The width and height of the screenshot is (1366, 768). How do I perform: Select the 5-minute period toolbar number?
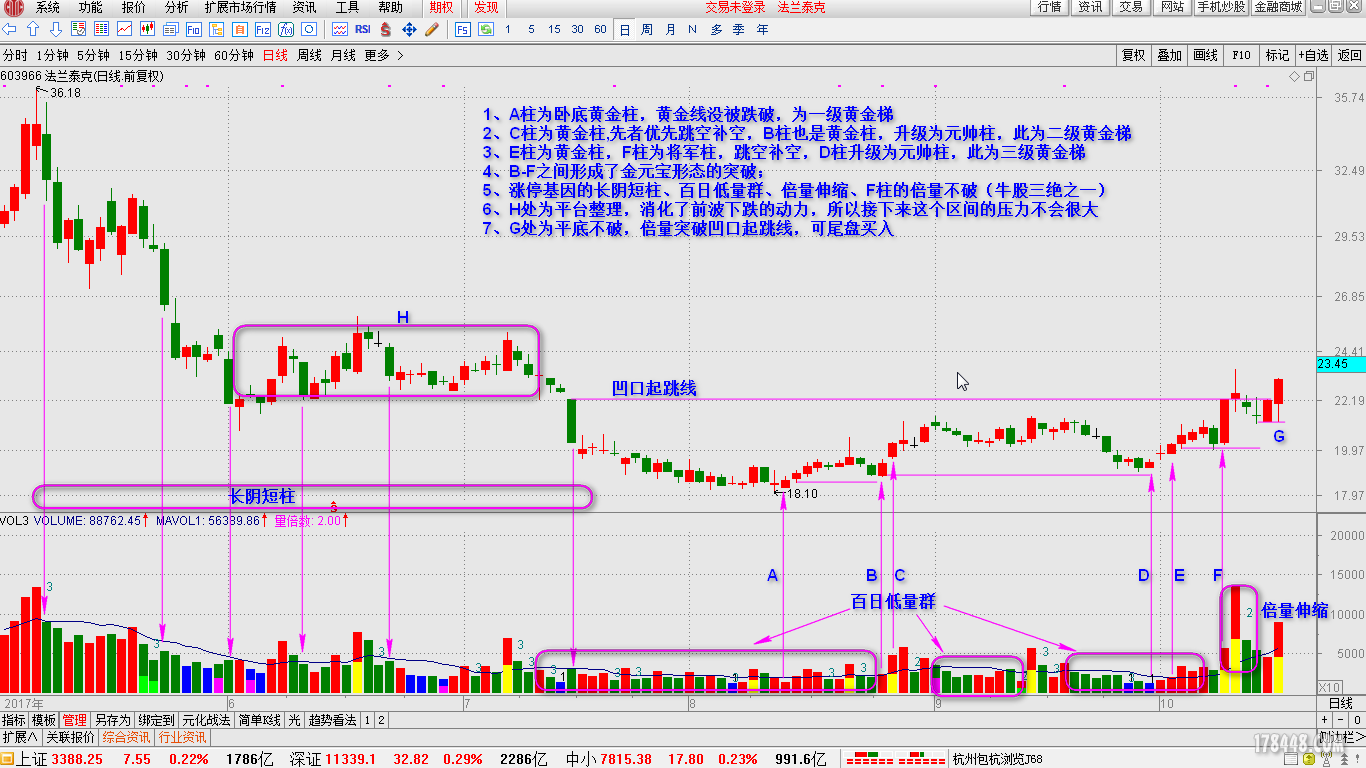tap(531, 30)
